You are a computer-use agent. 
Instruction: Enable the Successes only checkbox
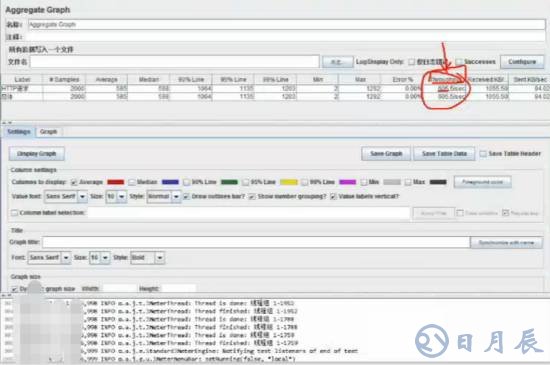[459, 62]
